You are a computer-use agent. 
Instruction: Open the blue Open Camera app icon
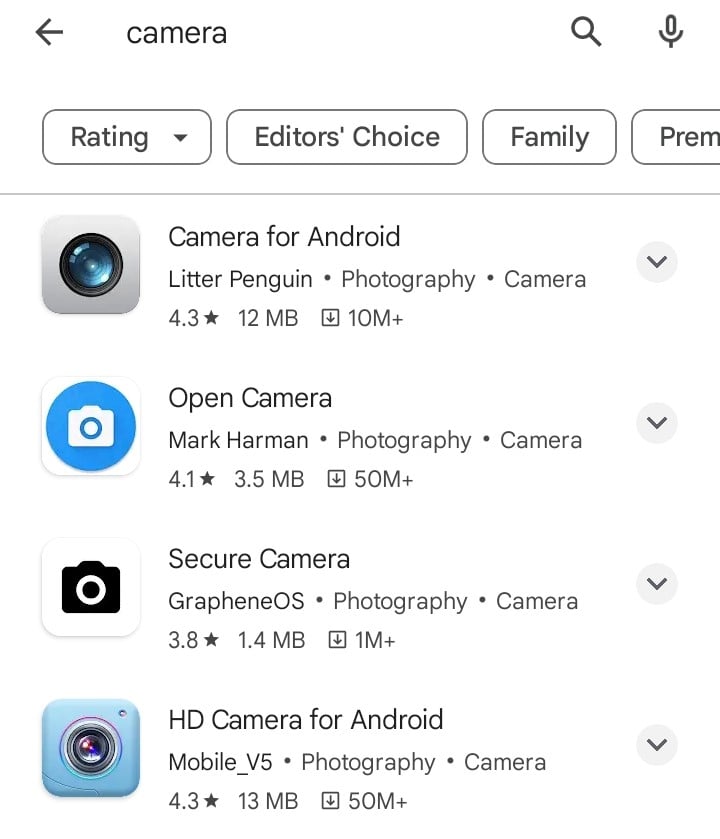point(91,426)
